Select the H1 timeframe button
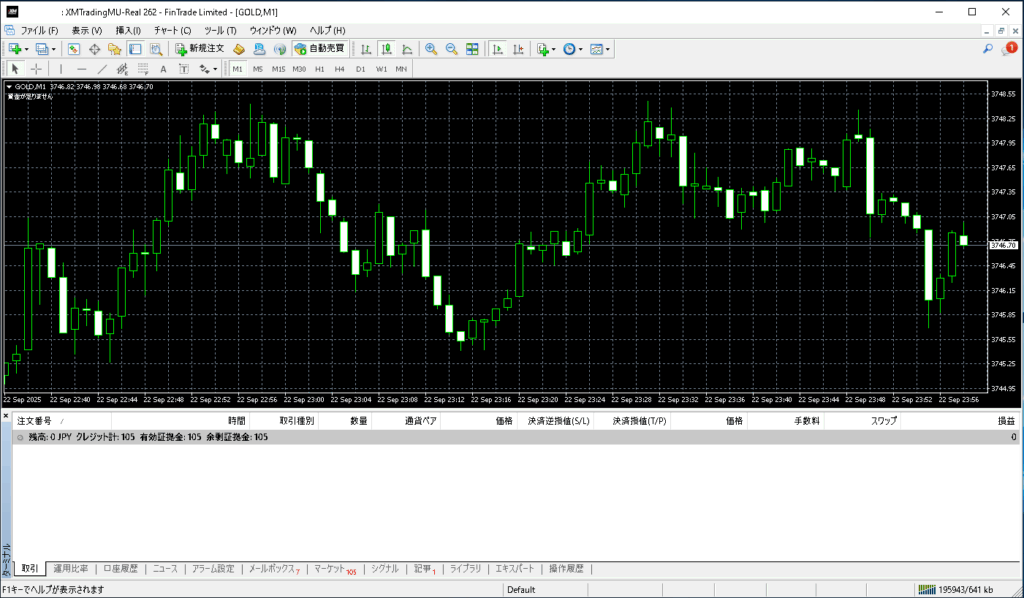 coord(319,69)
